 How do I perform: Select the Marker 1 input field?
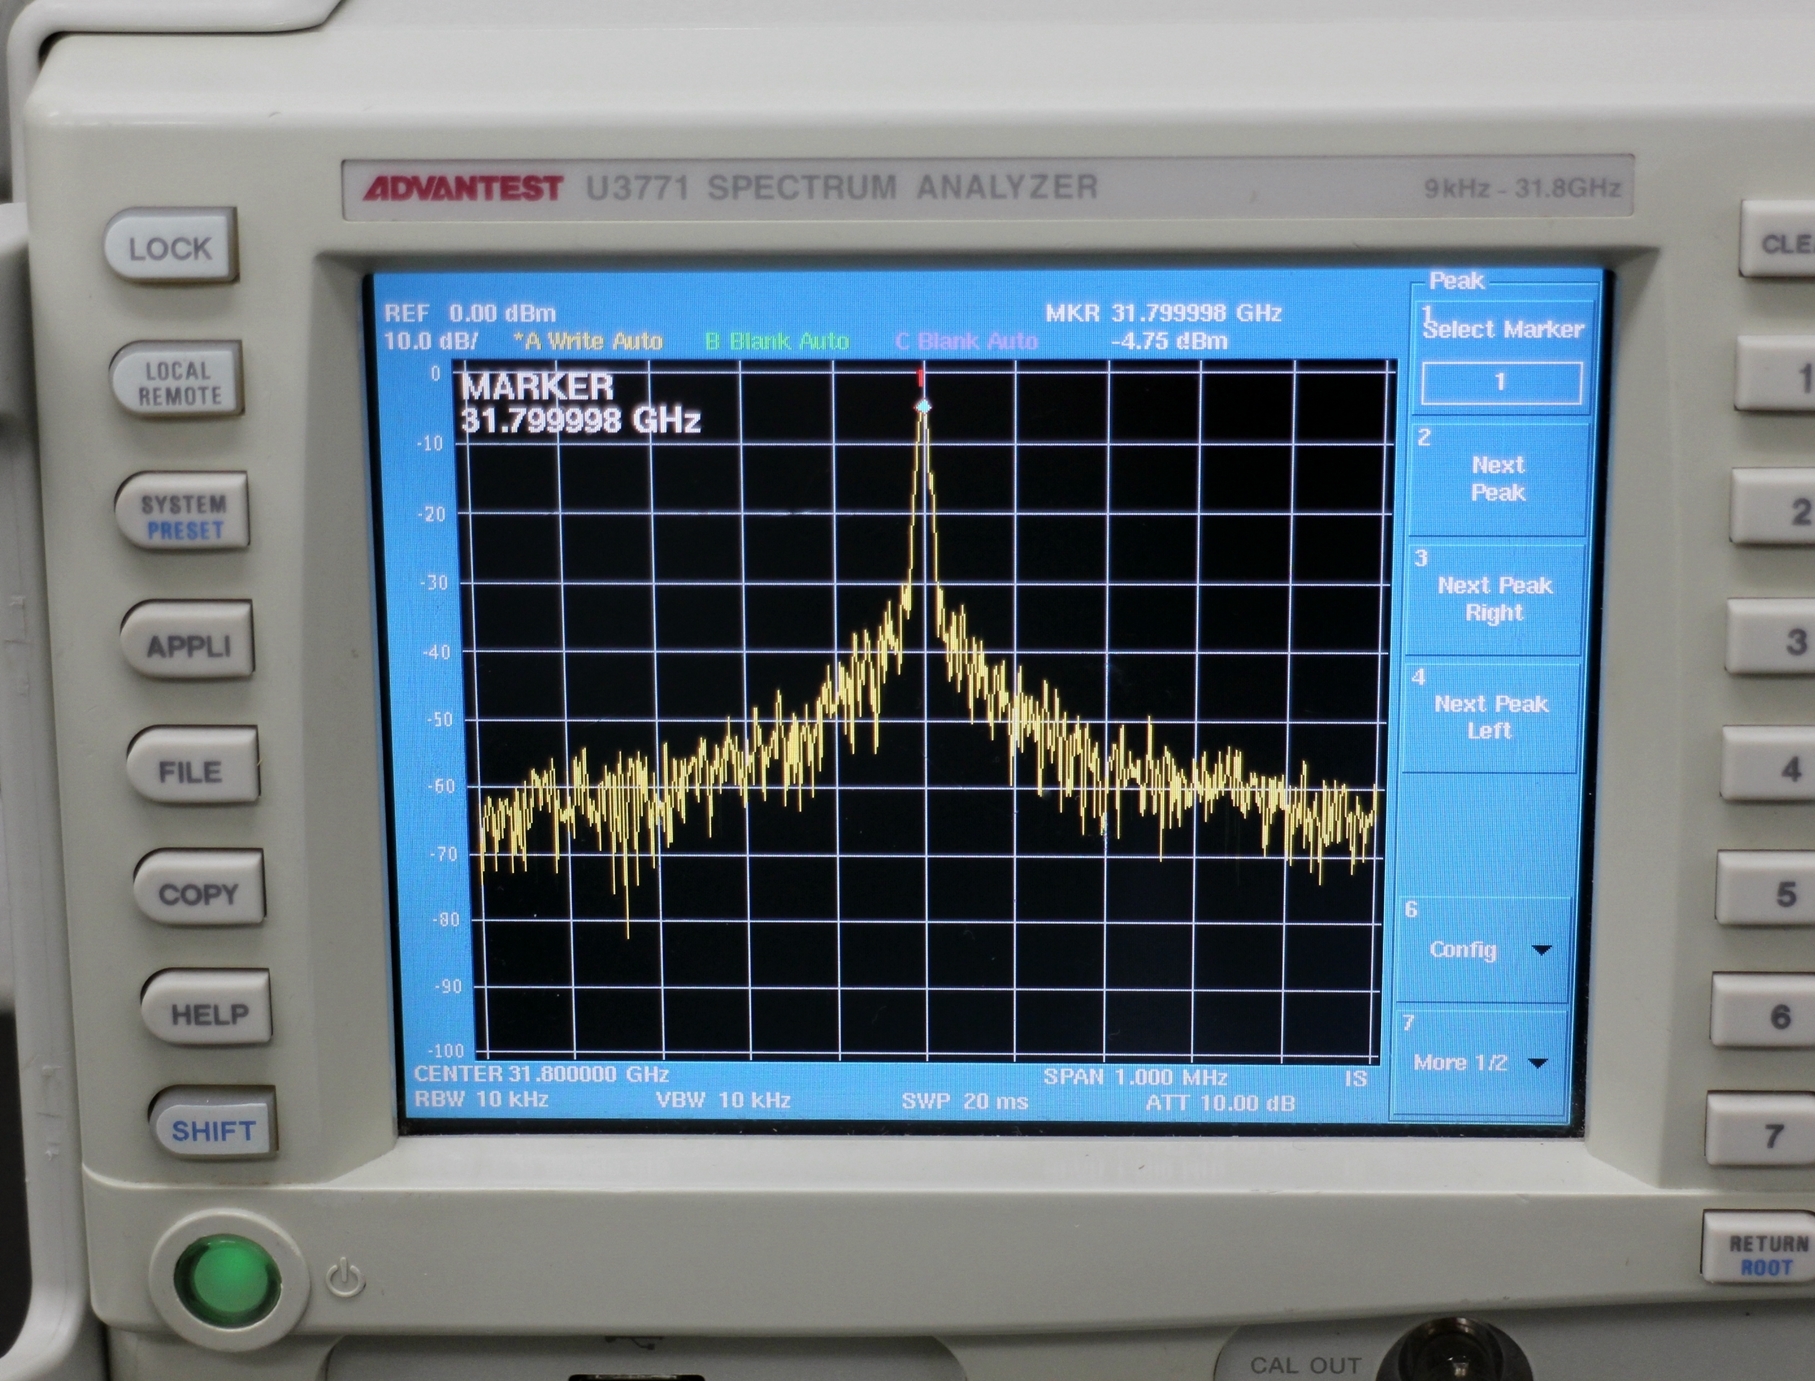click(1500, 382)
